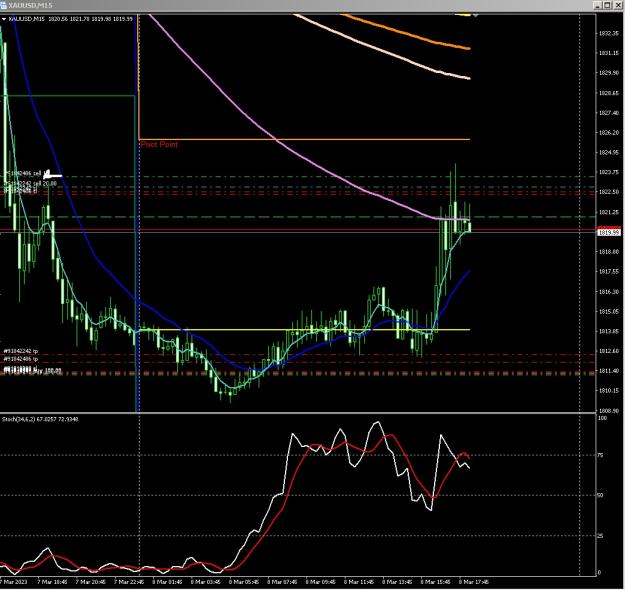This screenshot has width=625, height=590.
Task: Close the XAUUSD,M15 chart window
Action: click(617, 5)
